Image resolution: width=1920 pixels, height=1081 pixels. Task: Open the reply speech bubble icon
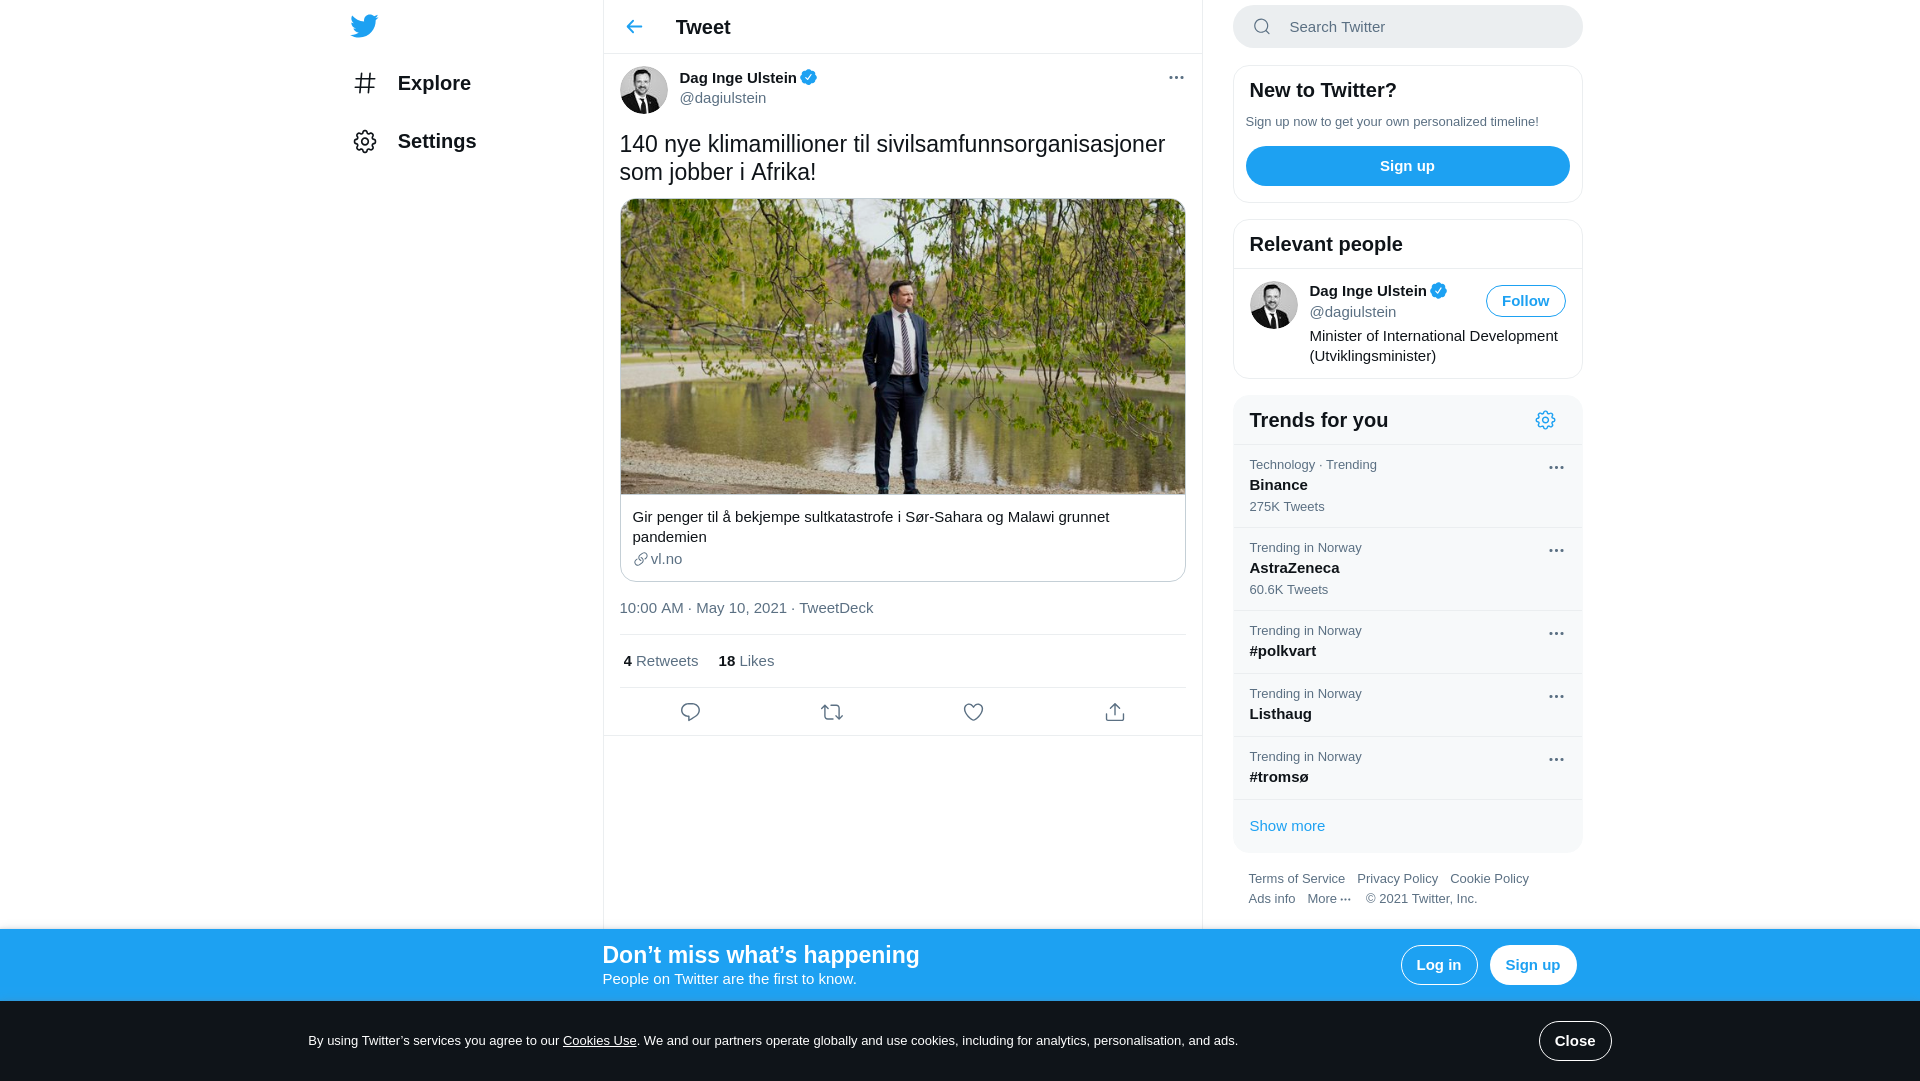pos(690,712)
